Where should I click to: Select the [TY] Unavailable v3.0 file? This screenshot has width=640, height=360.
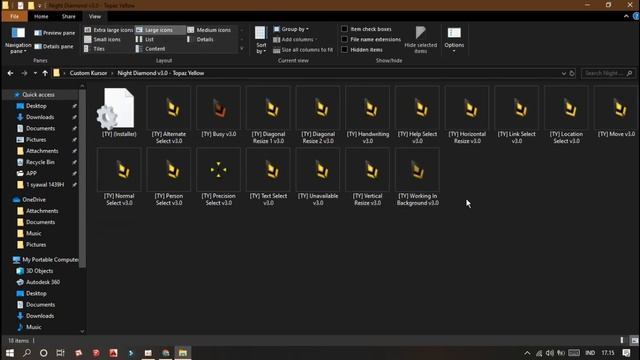point(318,177)
